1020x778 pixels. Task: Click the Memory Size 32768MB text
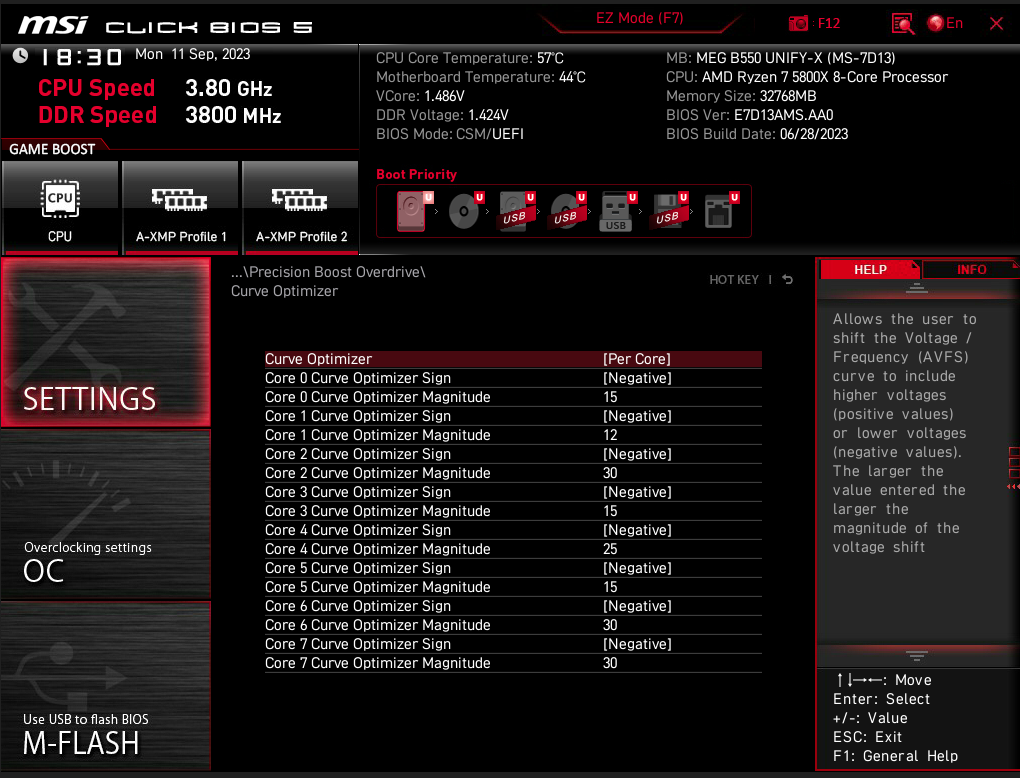click(x=741, y=96)
